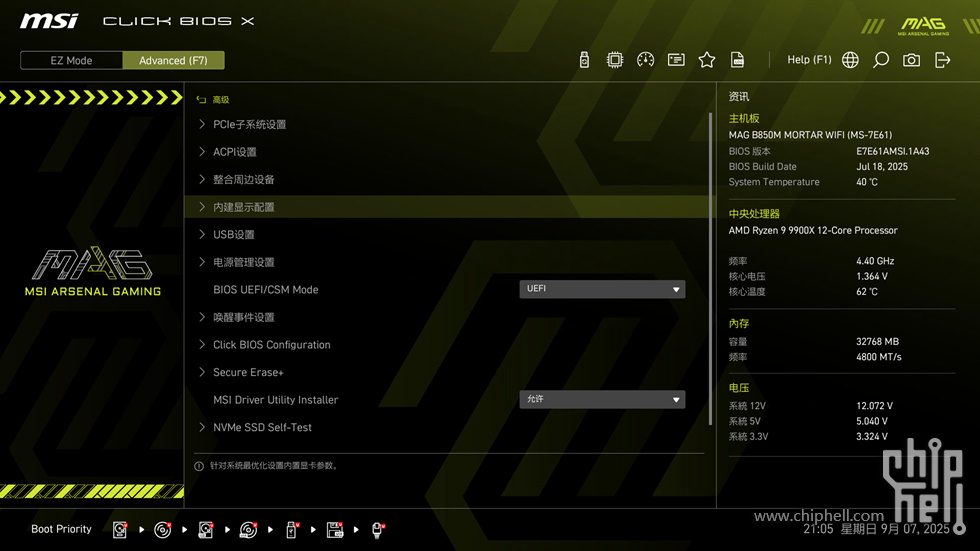Open MSI Driver Utility Installer dropdown showing 允许
This screenshot has height=551, width=980.
click(602, 399)
